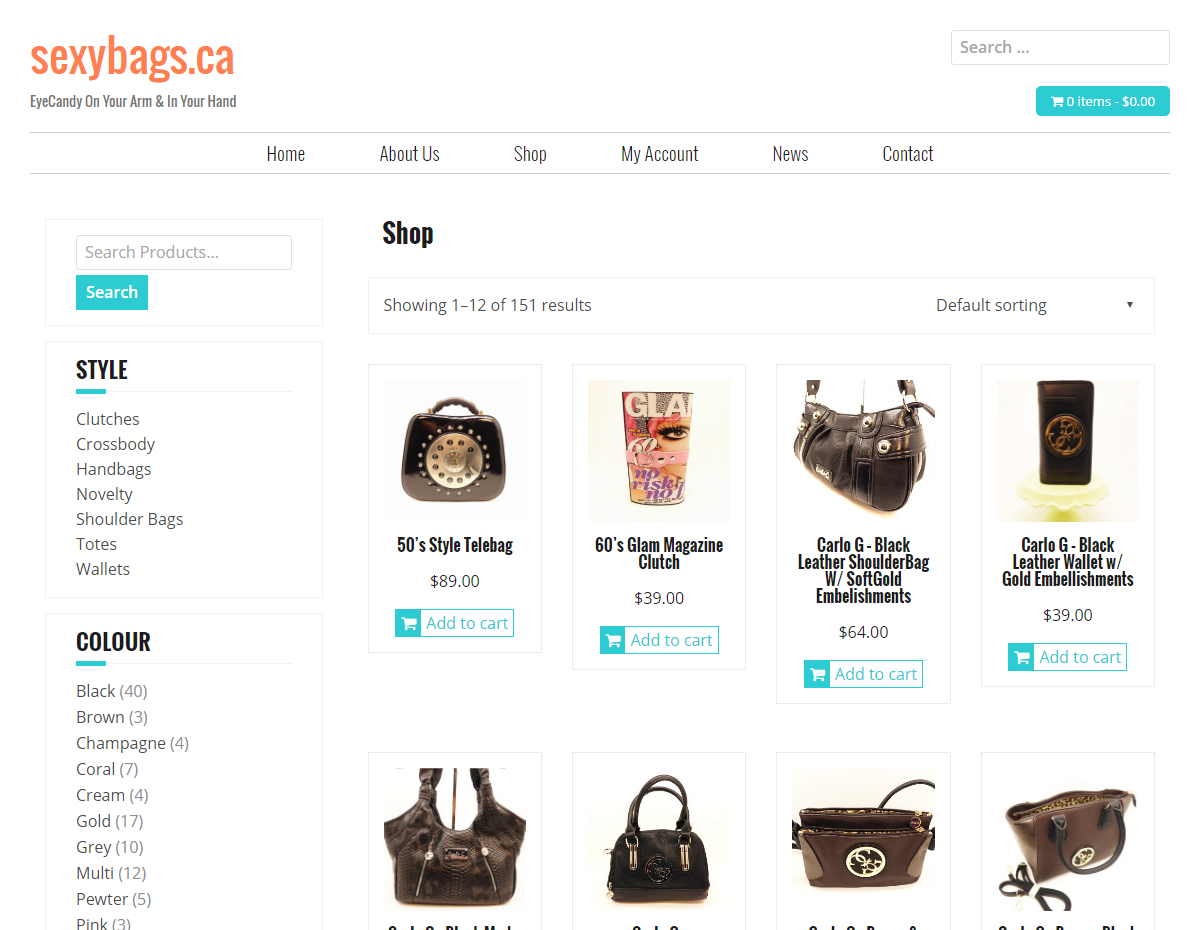Select the Shoulder Bags style link
1200x930 pixels.
(130, 519)
